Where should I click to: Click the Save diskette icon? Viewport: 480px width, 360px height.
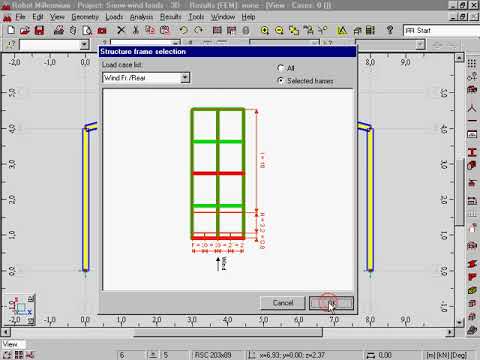(40, 30)
